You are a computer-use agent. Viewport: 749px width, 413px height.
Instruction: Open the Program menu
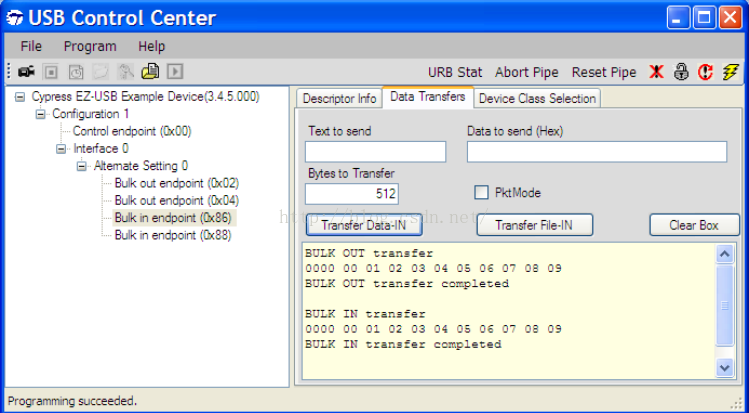pyautogui.click(x=90, y=46)
